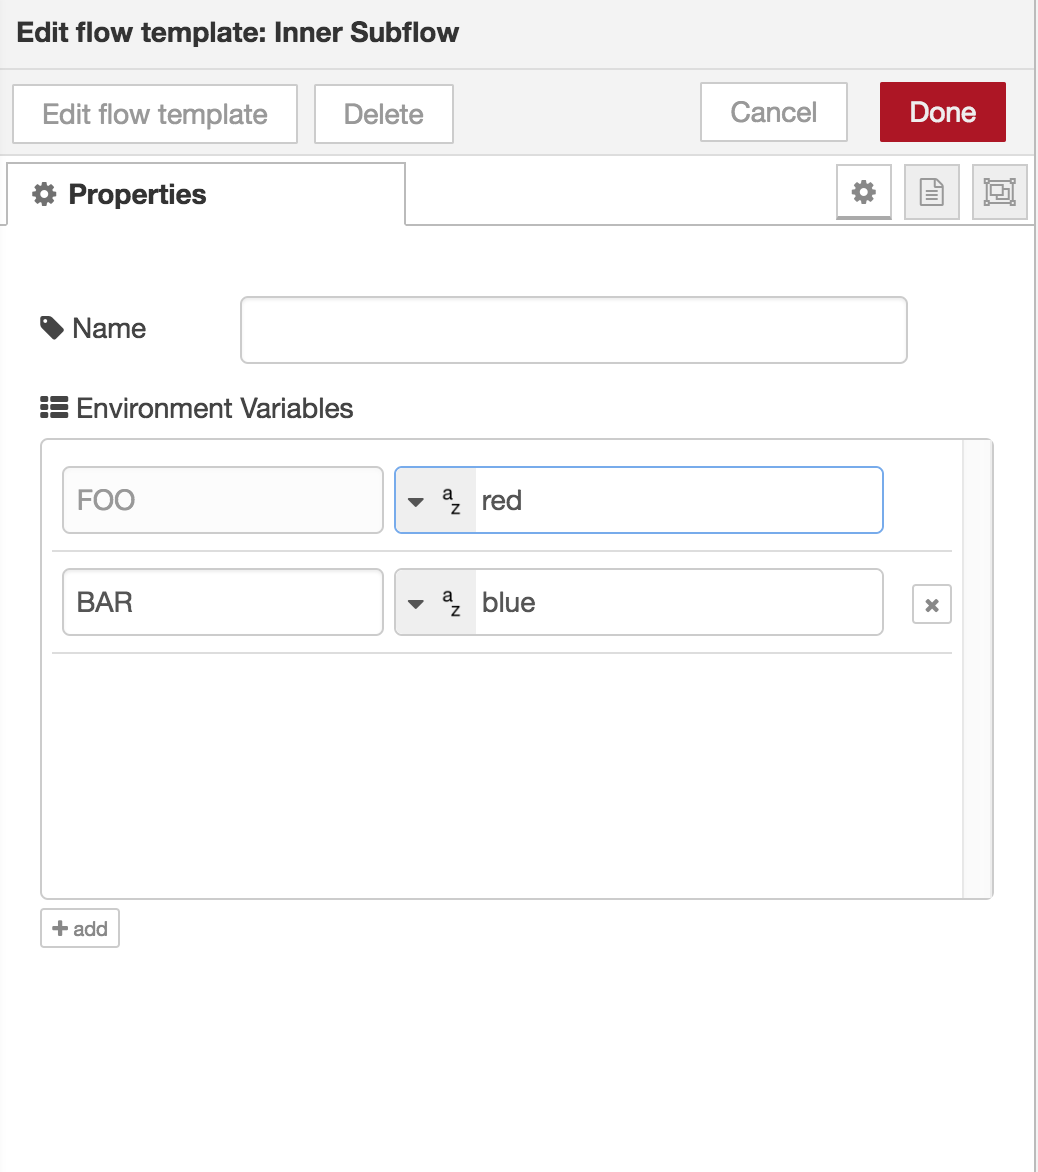Screen dimensions: 1038x1172
Task: Click the environment variables list scrollbar
Action: pyautogui.click(x=977, y=669)
